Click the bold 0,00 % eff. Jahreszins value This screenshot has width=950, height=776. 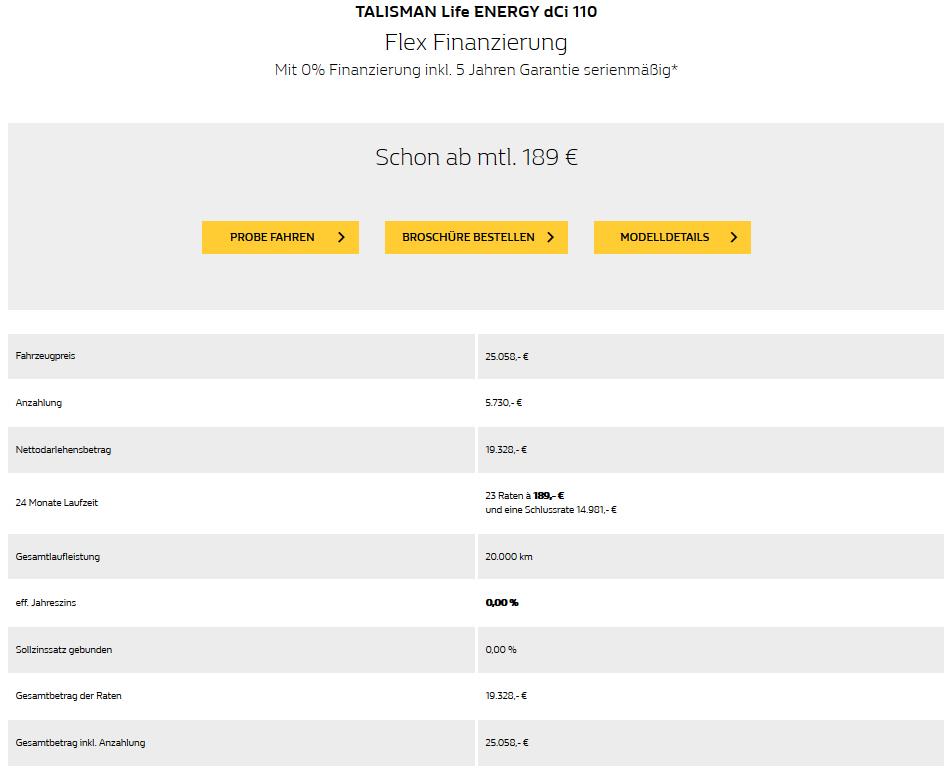point(502,603)
